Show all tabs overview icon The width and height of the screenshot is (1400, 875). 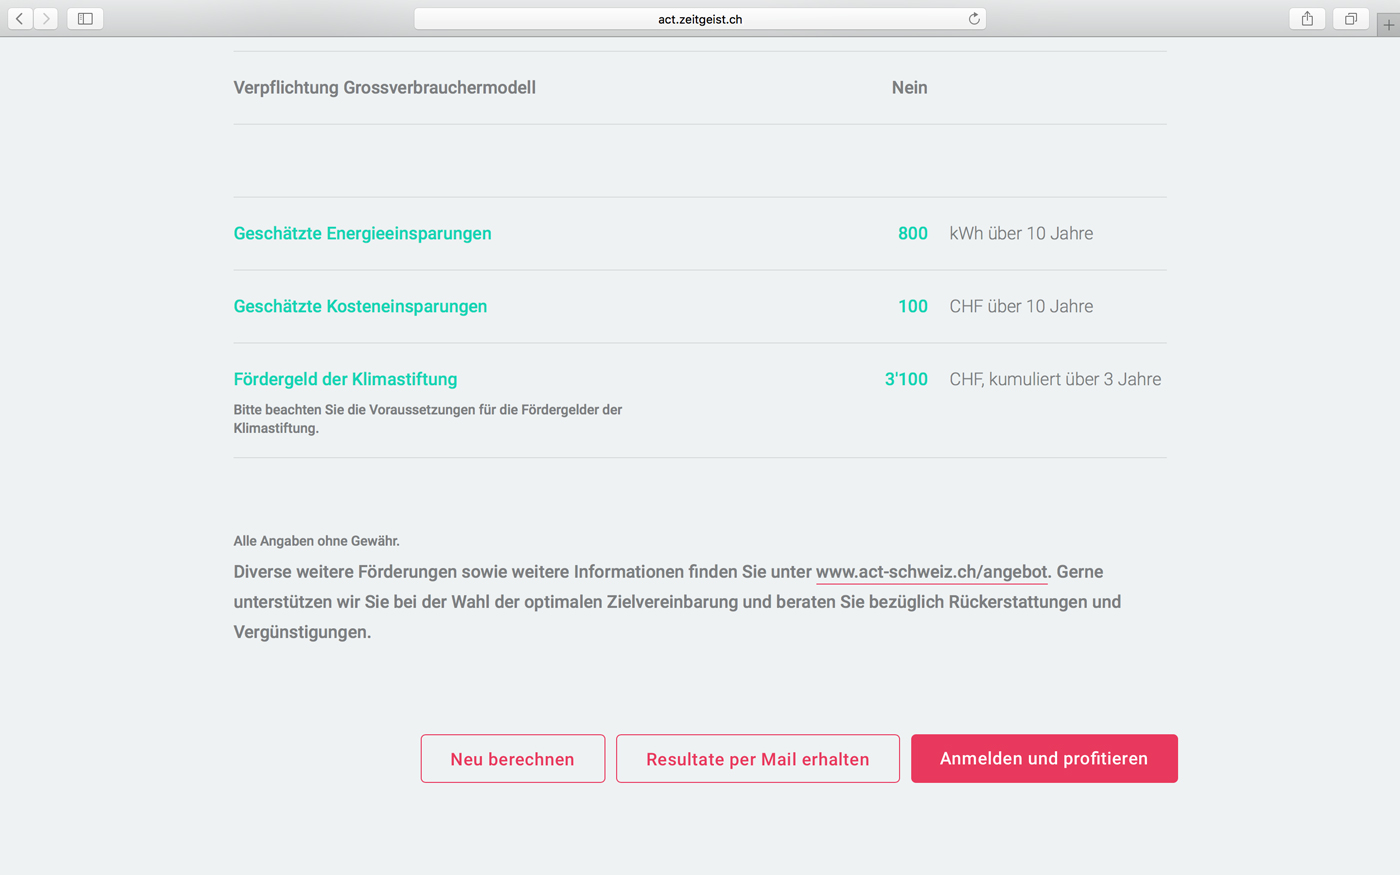coord(1350,18)
